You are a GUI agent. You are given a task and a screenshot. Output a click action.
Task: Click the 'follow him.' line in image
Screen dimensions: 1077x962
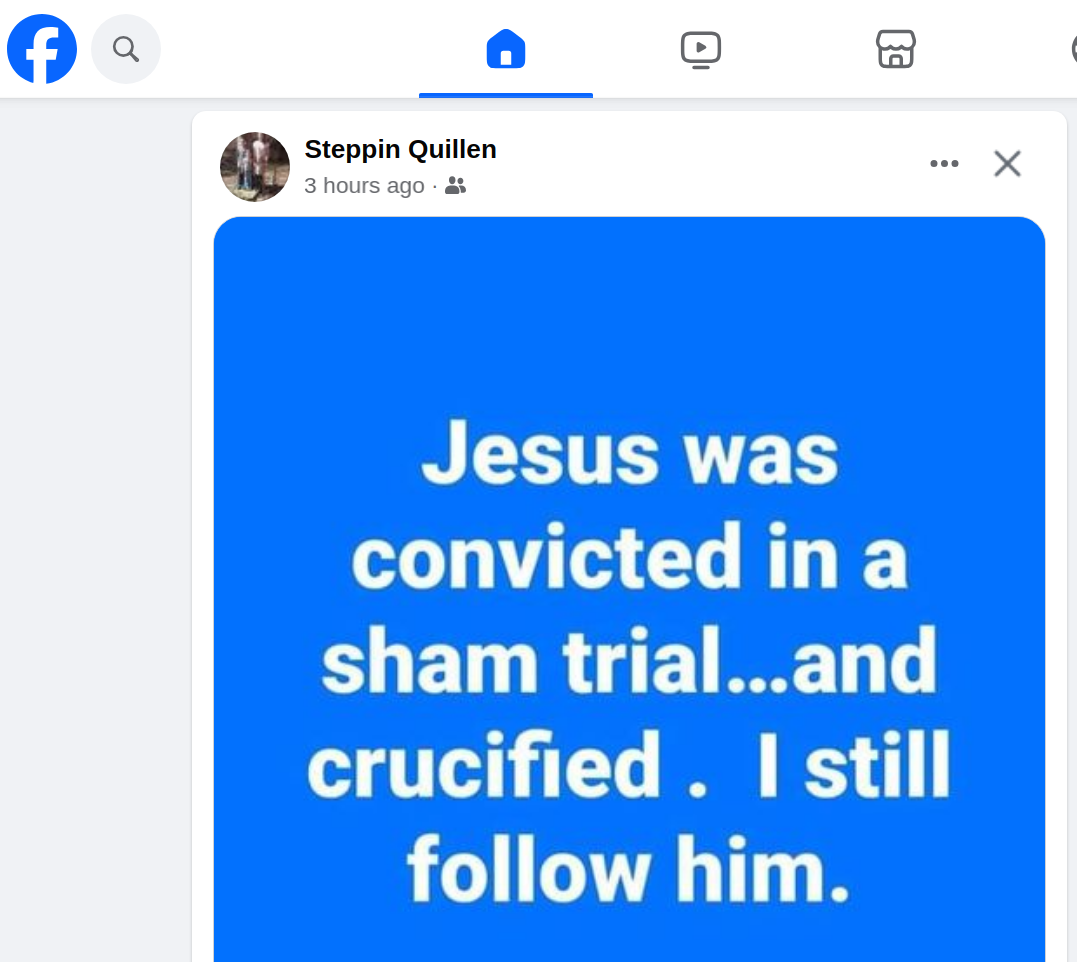[x=629, y=869]
